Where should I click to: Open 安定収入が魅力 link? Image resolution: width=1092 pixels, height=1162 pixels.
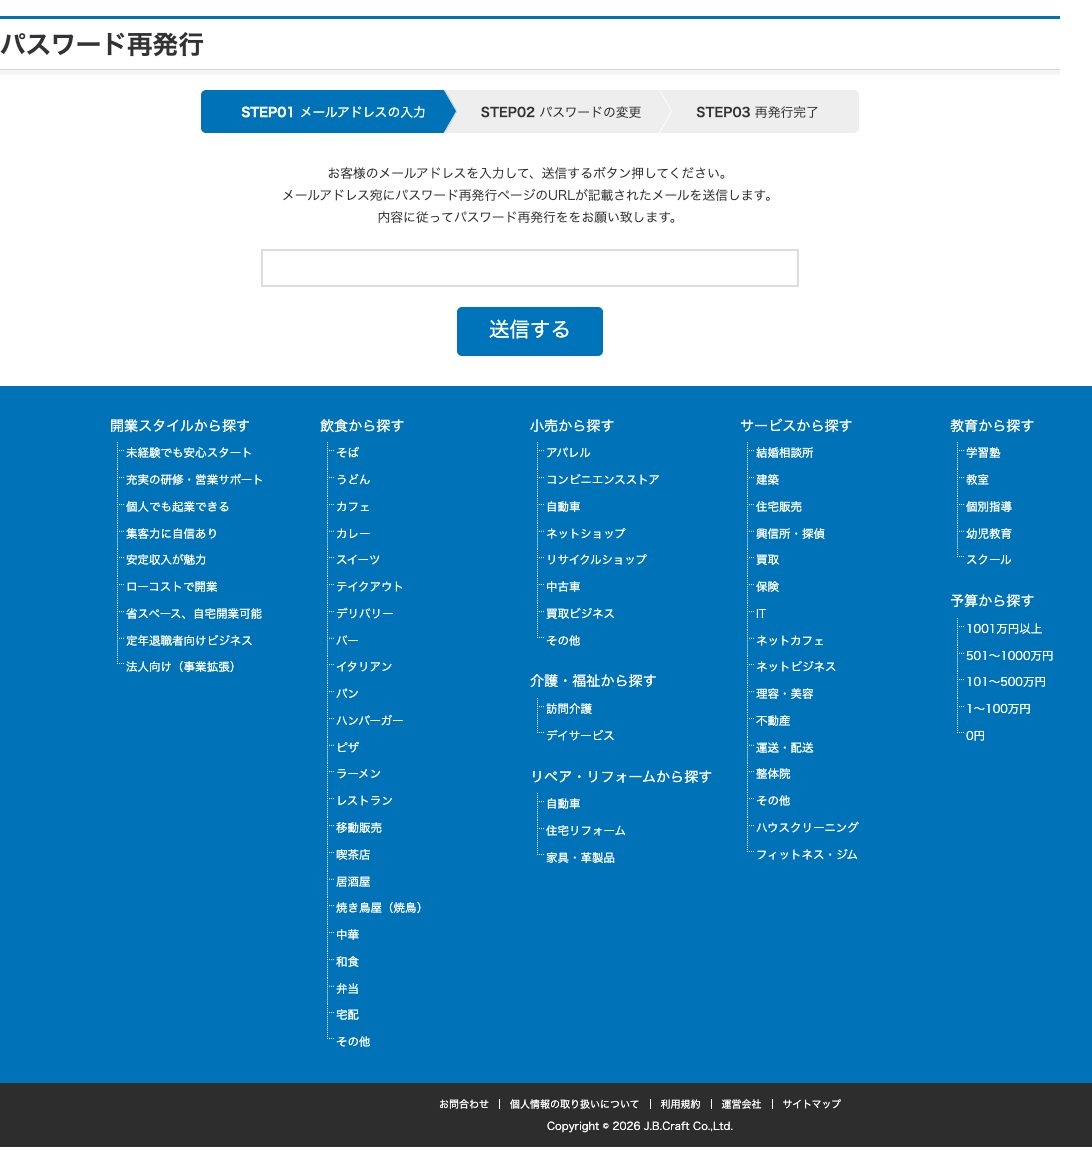click(166, 560)
